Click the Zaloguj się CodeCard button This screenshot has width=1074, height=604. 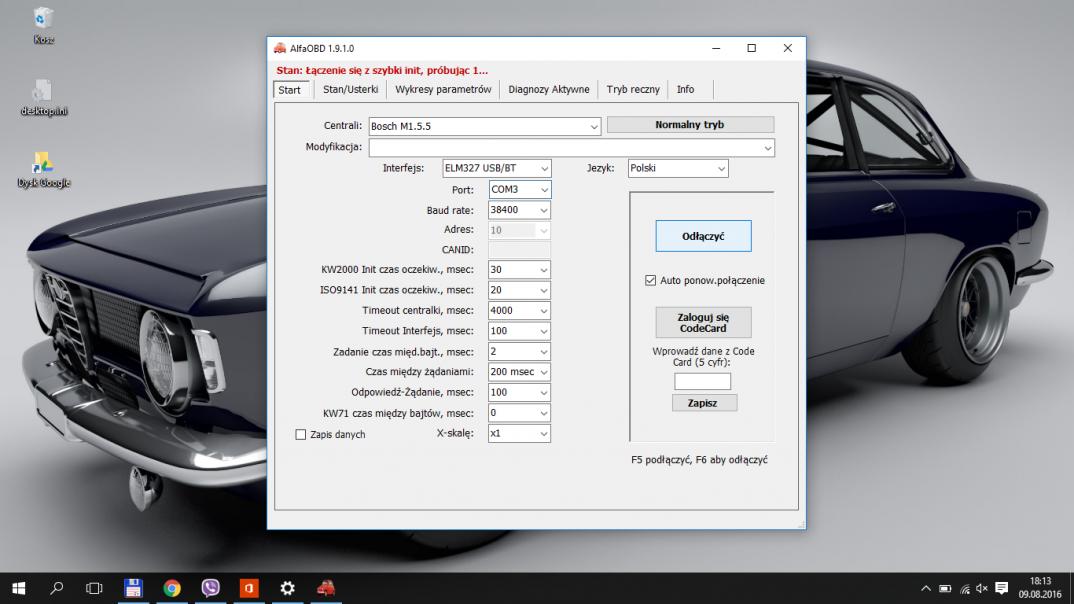pos(702,322)
